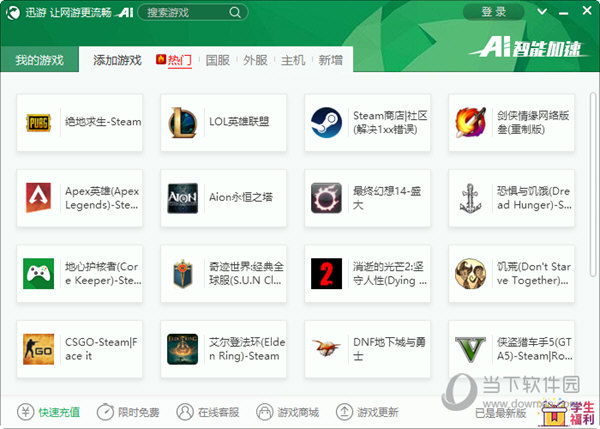Select the 热门 category tab
The height and width of the screenshot is (429, 600).
pos(179,60)
